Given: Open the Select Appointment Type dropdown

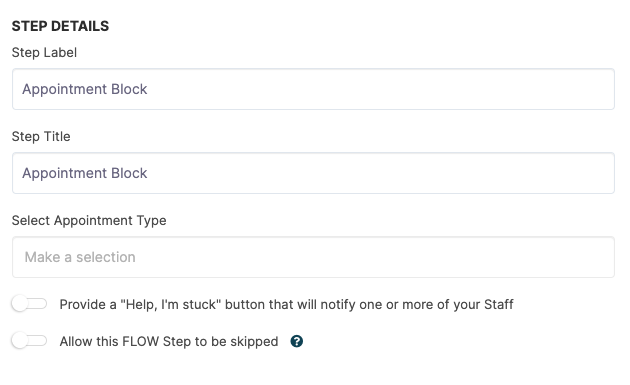Looking at the screenshot, I should tap(313, 257).
